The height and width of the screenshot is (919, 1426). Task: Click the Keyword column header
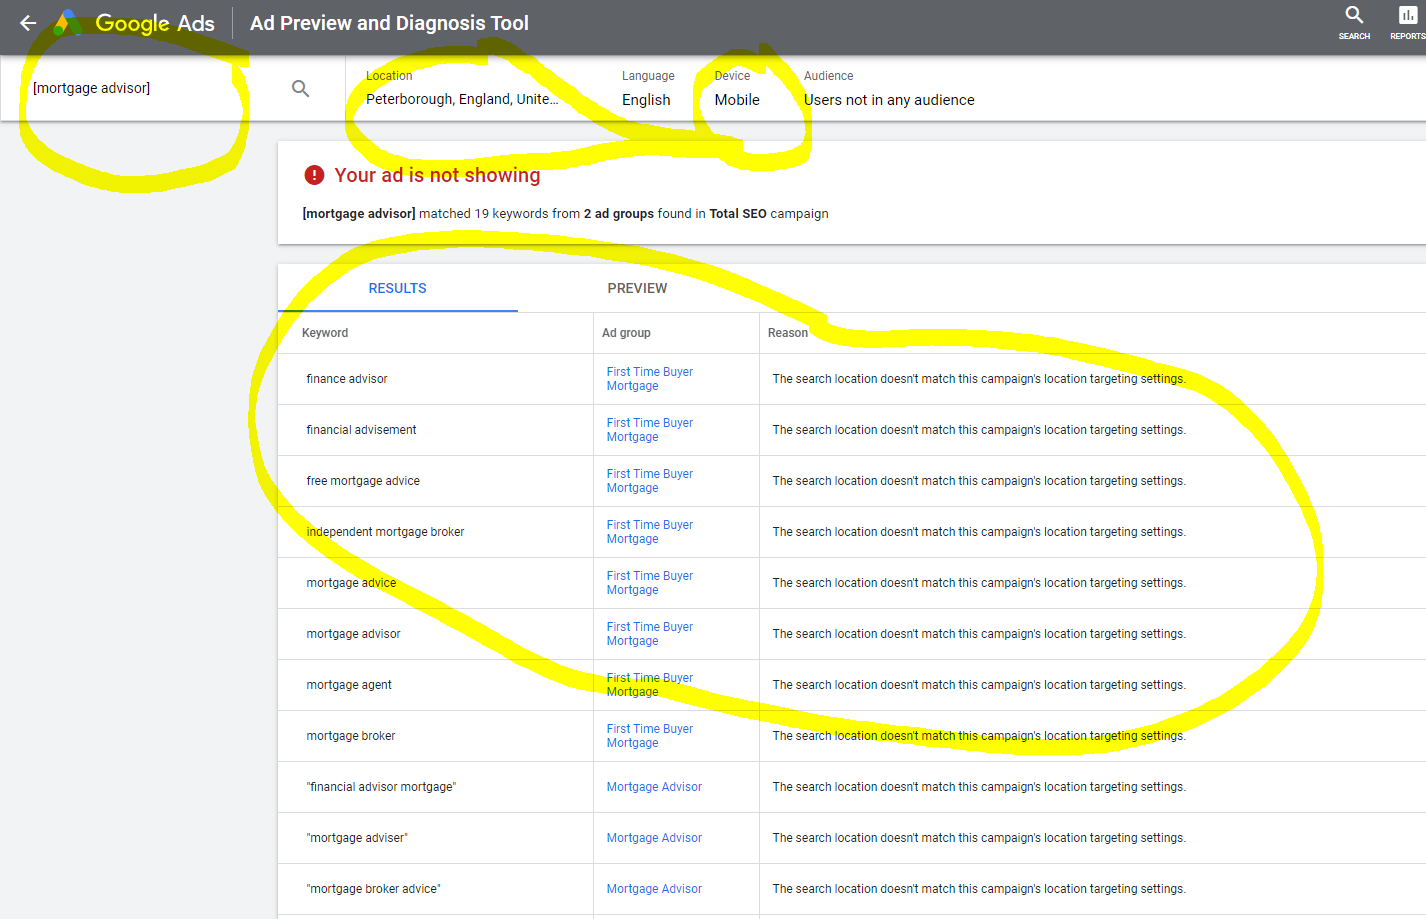[x=325, y=333]
